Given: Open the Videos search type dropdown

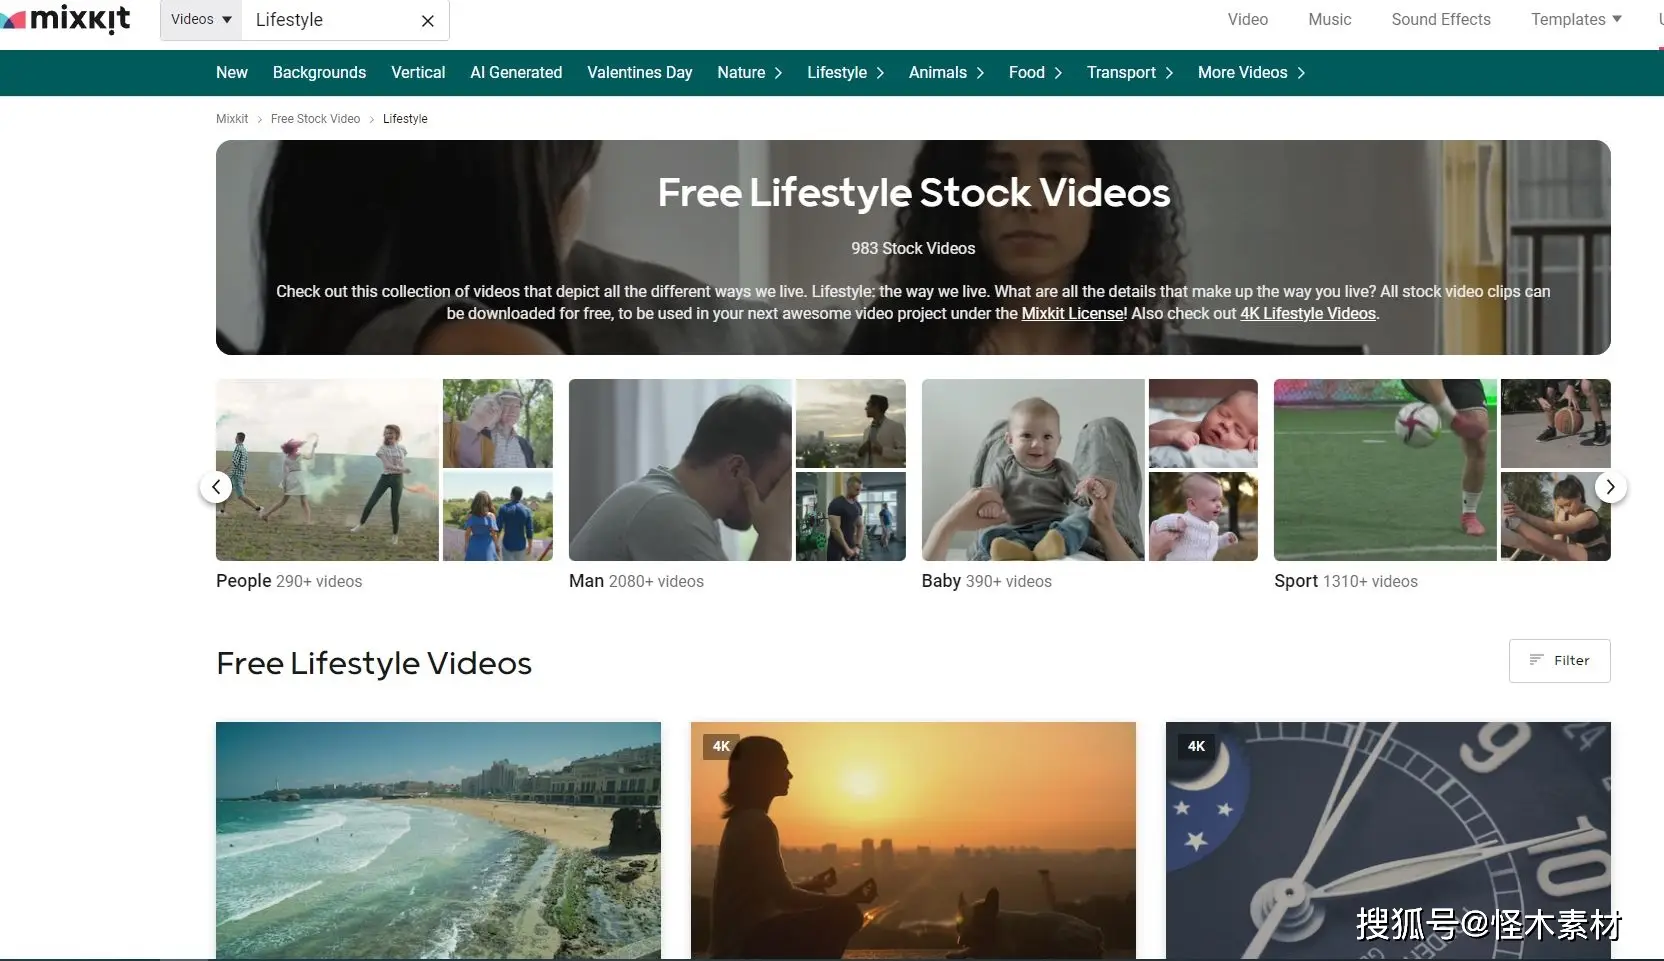Looking at the screenshot, I should click(201, 20).
